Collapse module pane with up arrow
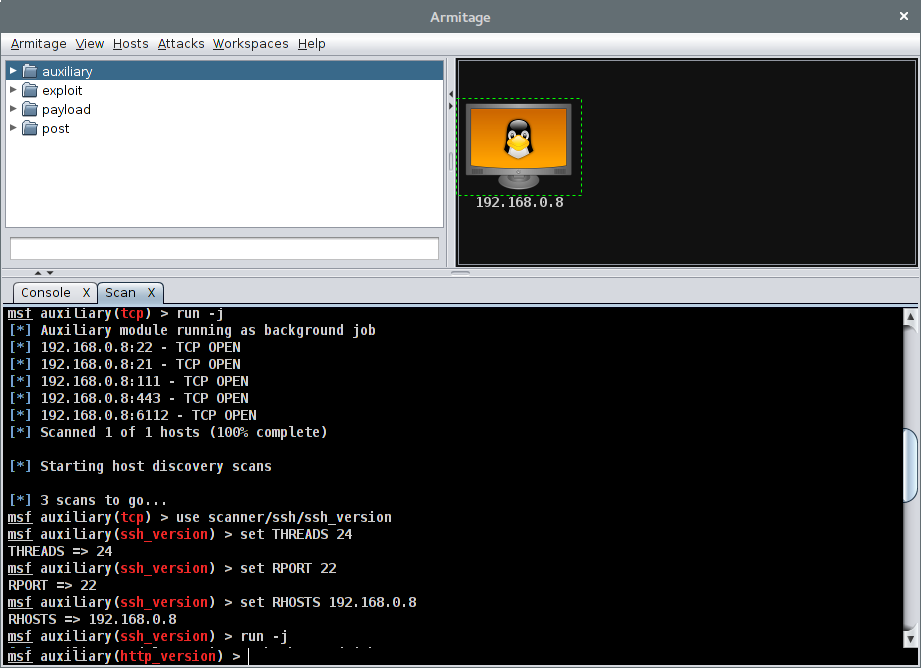The height and width of the screenshot is (668, 921). point(38,273)
